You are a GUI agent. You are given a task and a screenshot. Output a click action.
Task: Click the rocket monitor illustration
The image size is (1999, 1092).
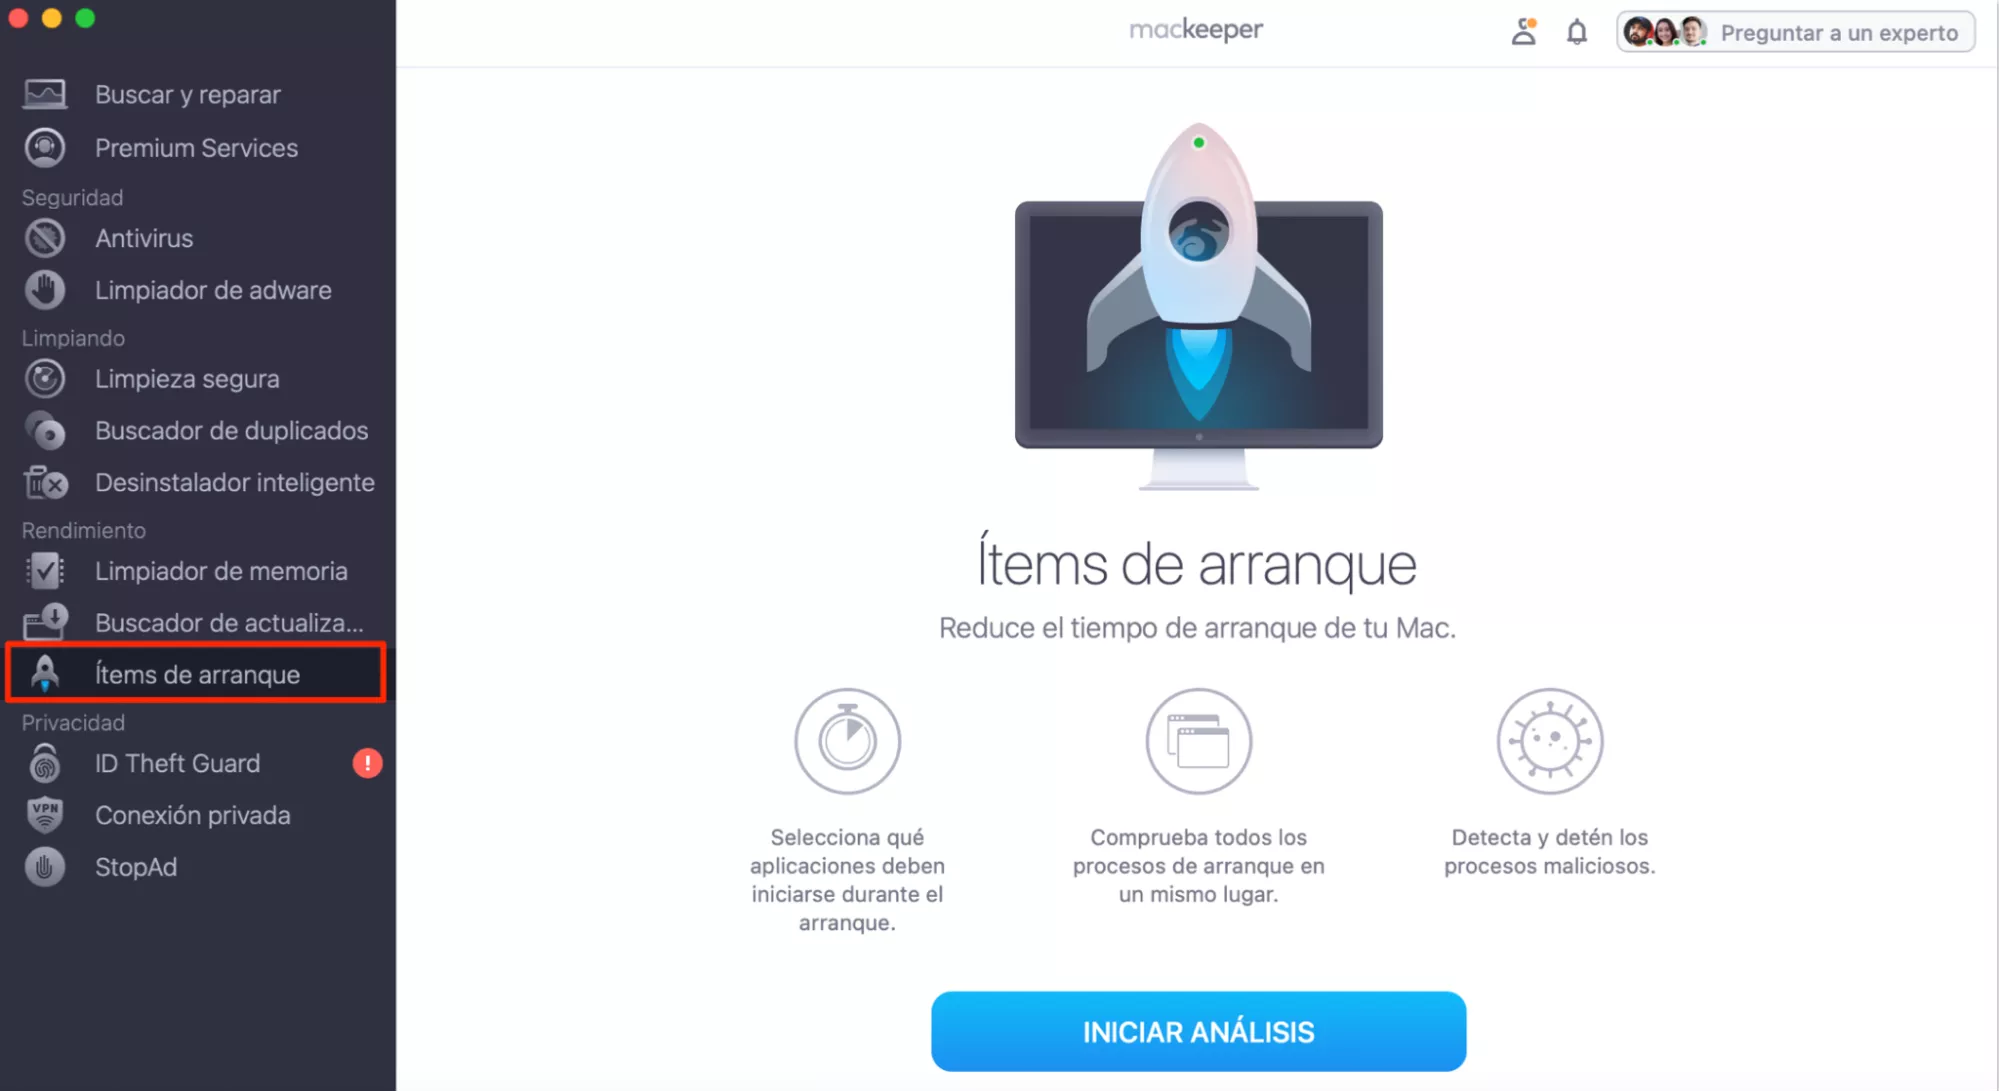click(x=1198, y=306)
